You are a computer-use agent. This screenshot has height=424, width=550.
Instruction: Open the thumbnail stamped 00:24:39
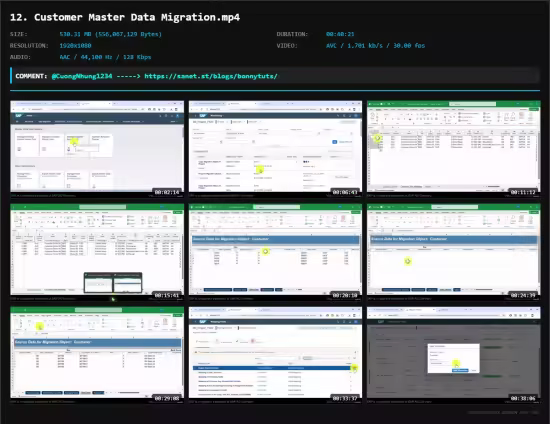[454, 252]
